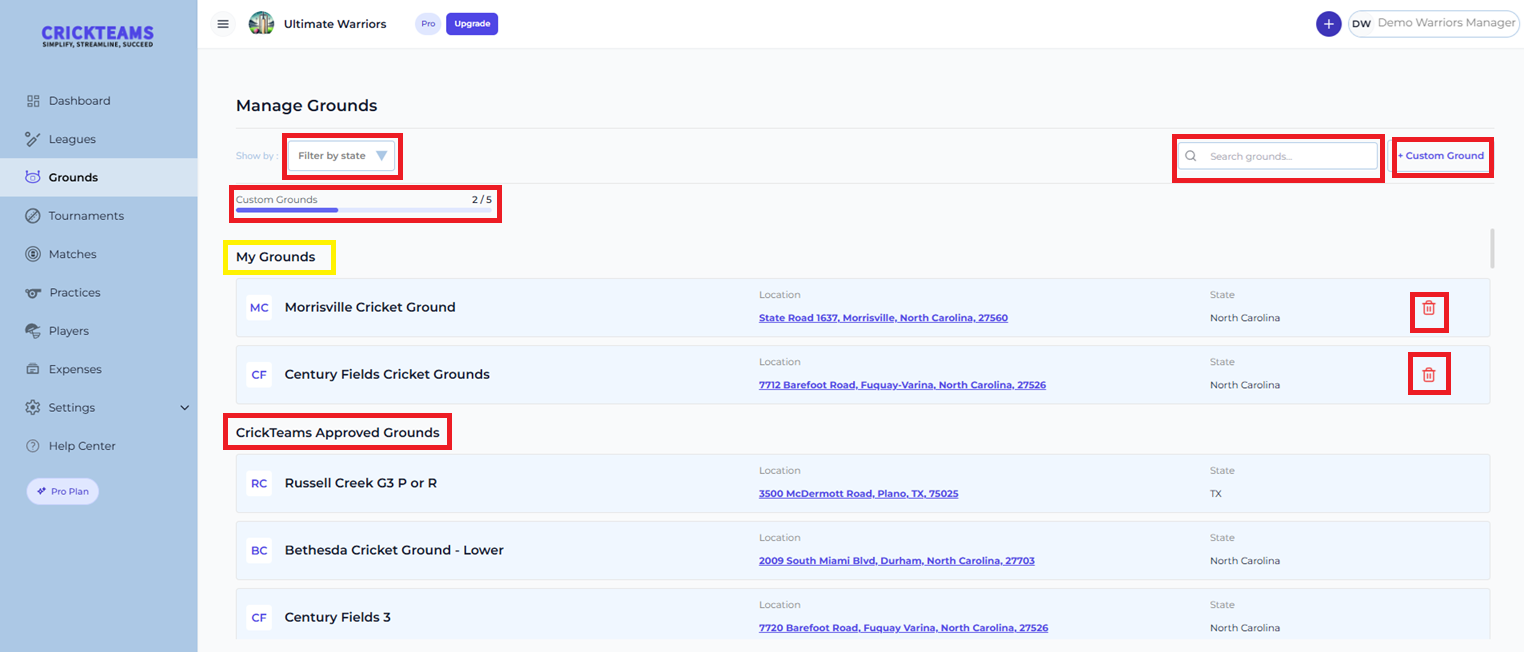Click the Tournaments sidebar icon
1524x652 pixels.
click(x=33, y=216)
